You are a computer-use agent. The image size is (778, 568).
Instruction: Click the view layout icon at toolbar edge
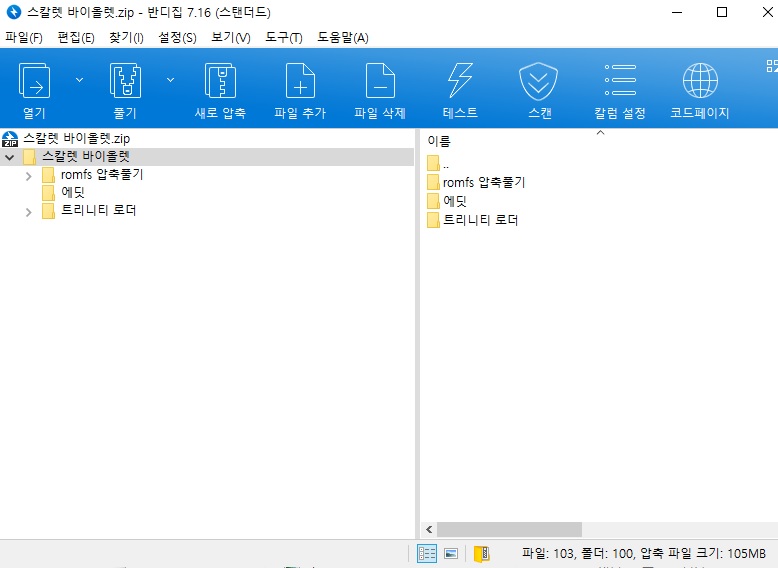pos(772,65)
